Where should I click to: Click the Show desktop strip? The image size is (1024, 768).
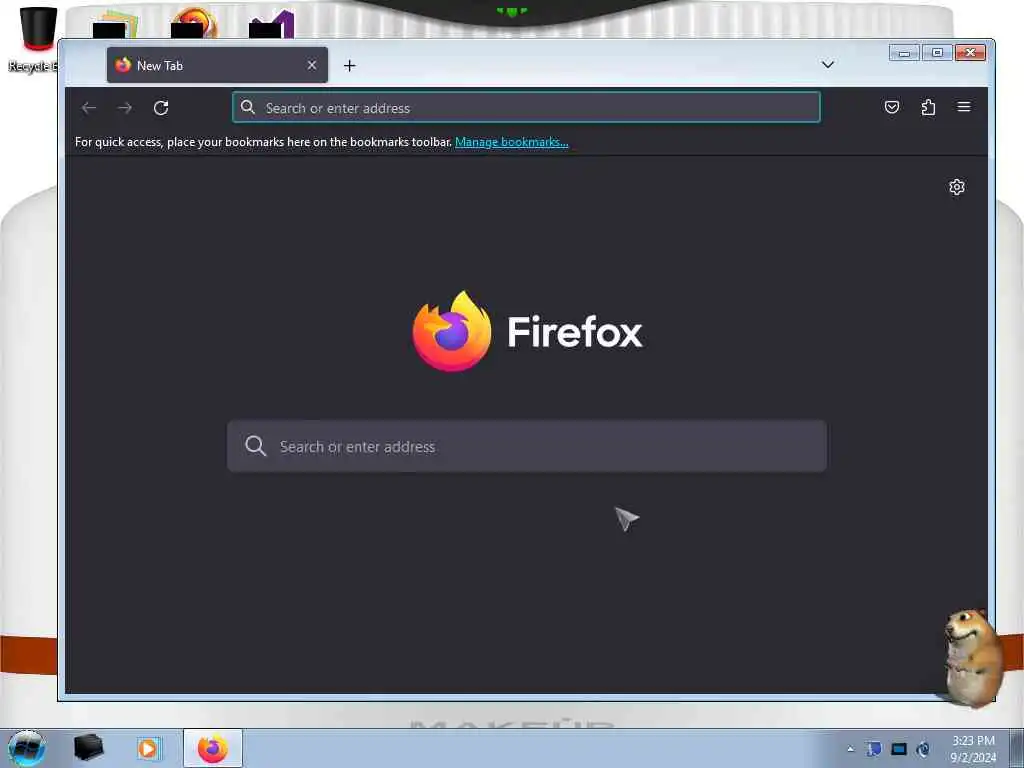(x=1017, y=748)
